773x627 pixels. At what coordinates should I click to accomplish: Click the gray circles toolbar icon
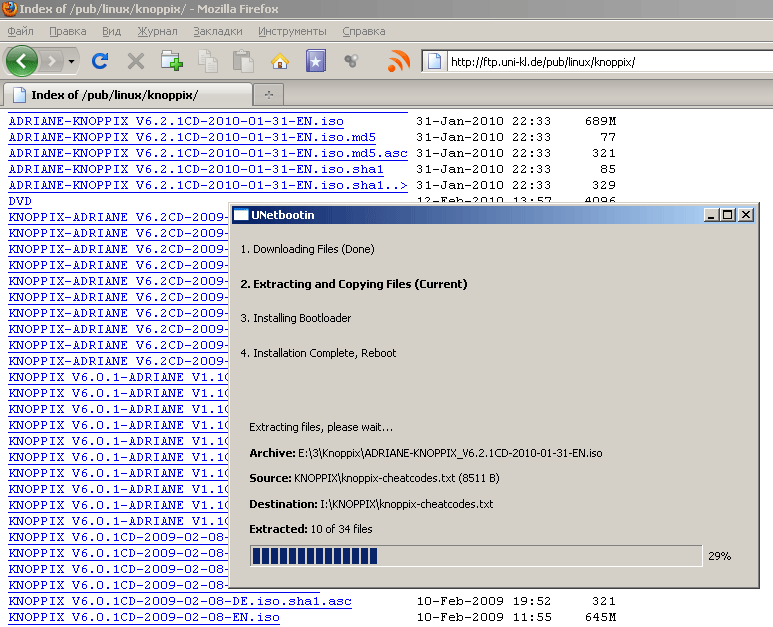pos(351,61)
